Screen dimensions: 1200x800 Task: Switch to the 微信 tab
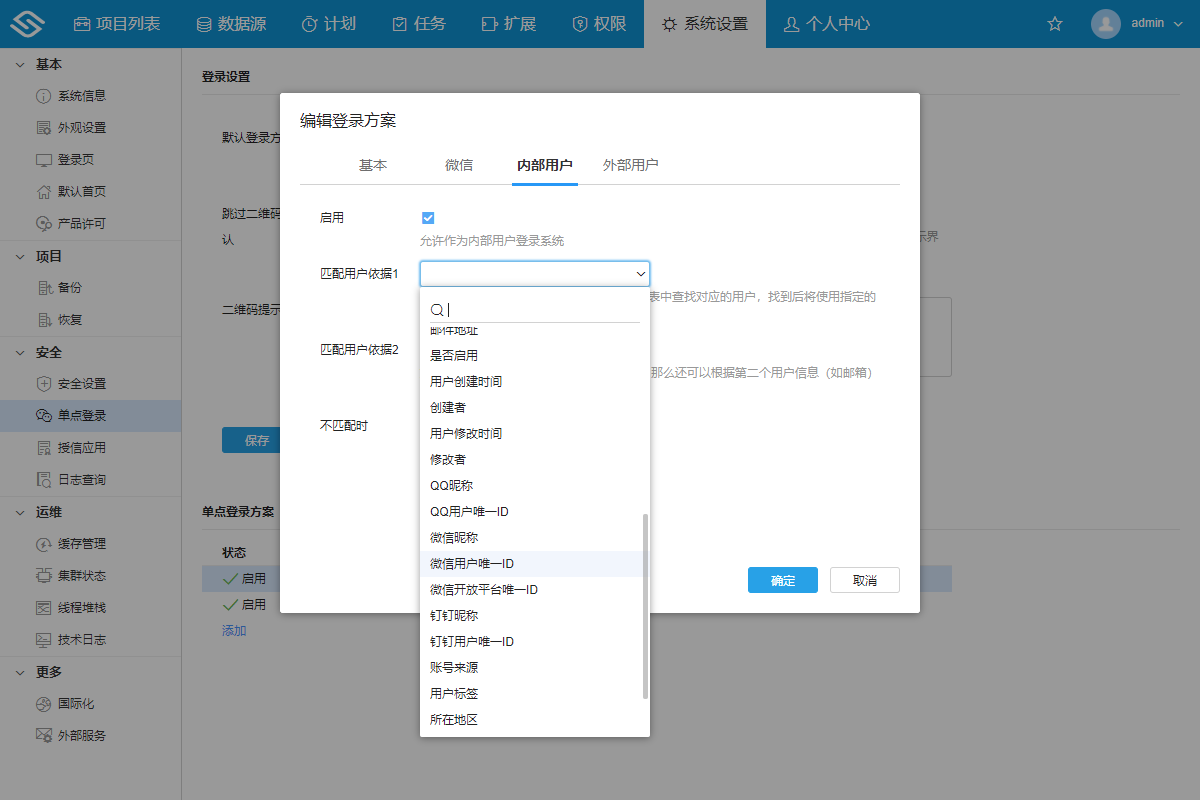[459, 164]
